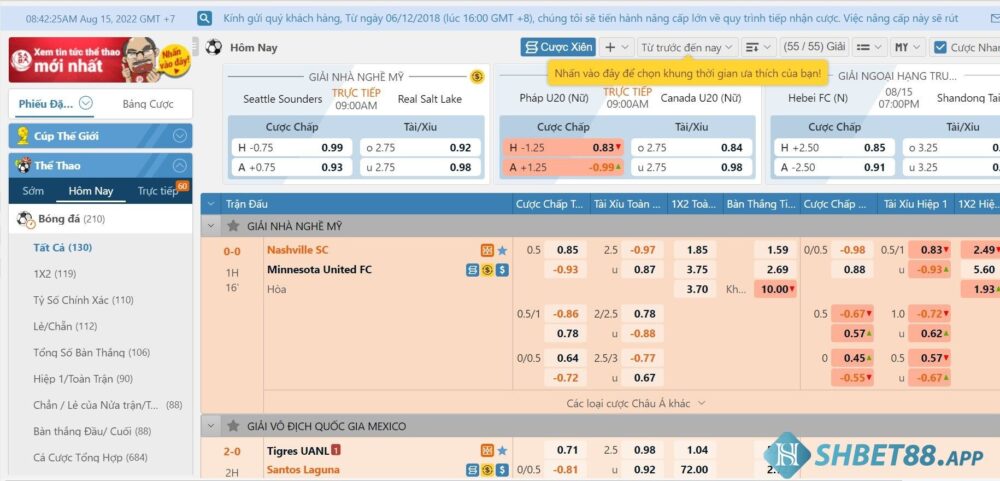Click the blue dollar icon on Minnesota United FC row
This screenshot has width=1000, height=481.
pos(503,270)
